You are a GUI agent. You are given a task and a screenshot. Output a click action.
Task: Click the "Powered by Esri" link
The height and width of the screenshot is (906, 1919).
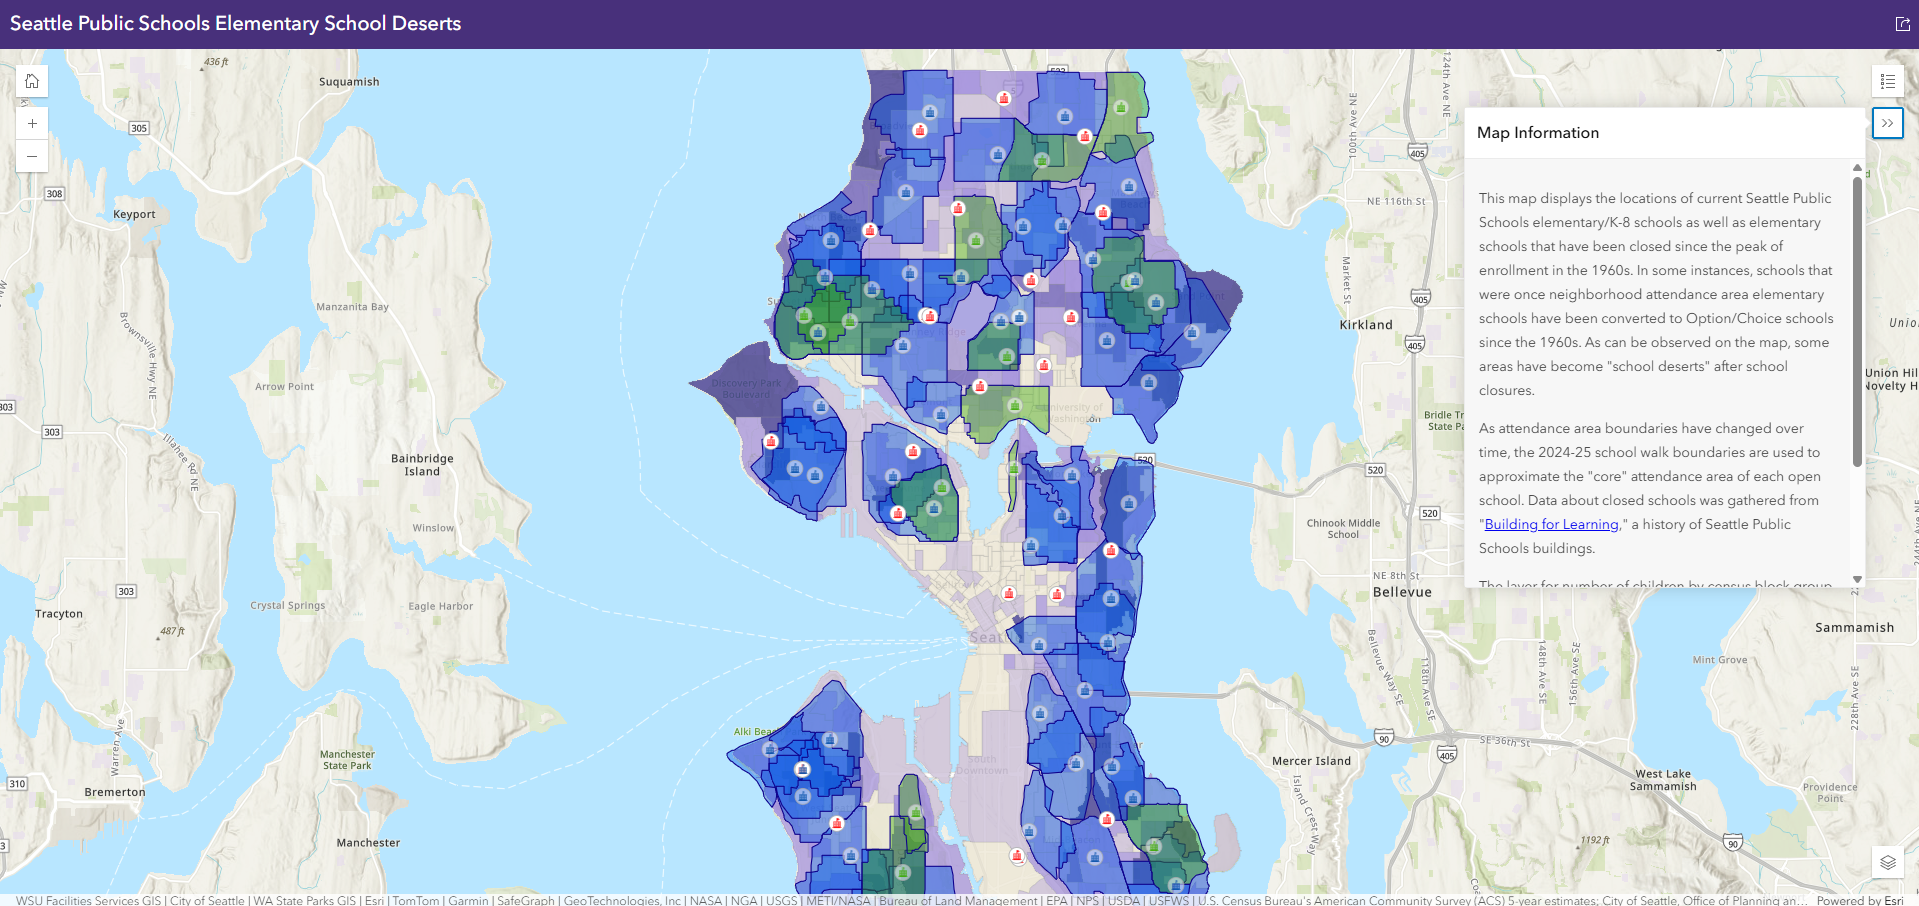[x=1859, y=900]
